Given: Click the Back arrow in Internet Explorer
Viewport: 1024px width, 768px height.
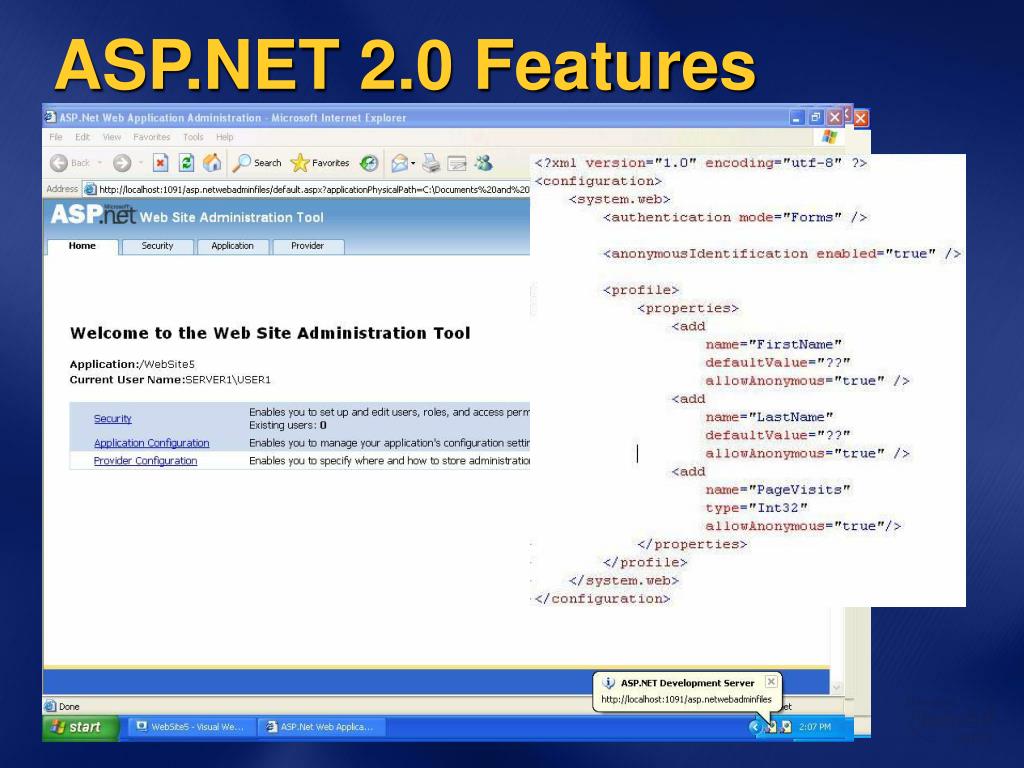Looking at the screenshot, I should [x=59, y=163].
